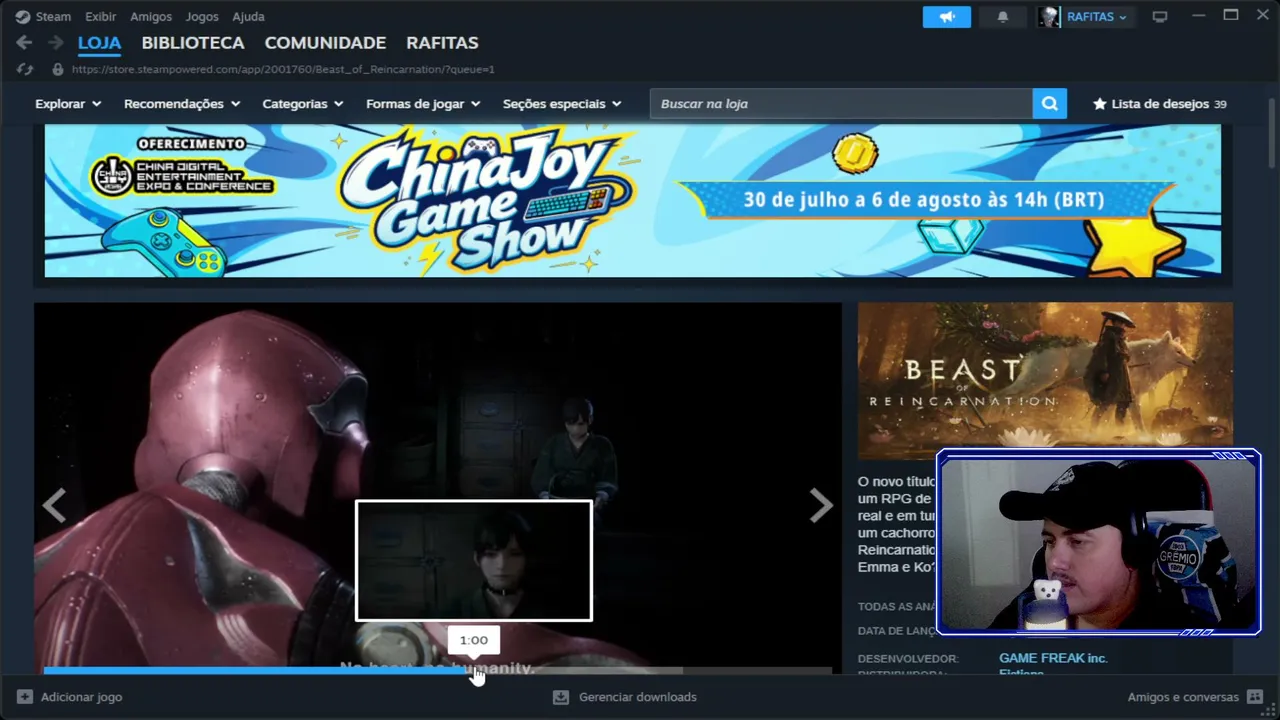Click the GAME FREAK inc. developer link

coord(1053,659)
